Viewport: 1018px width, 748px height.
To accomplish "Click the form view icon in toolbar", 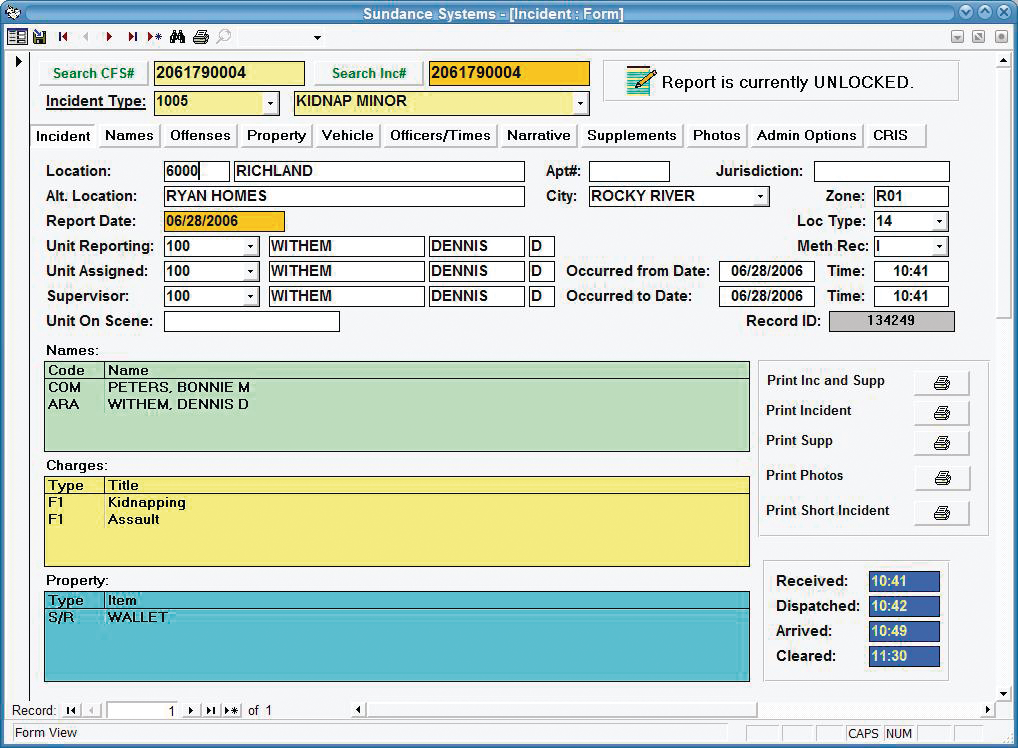I will 17,37.
